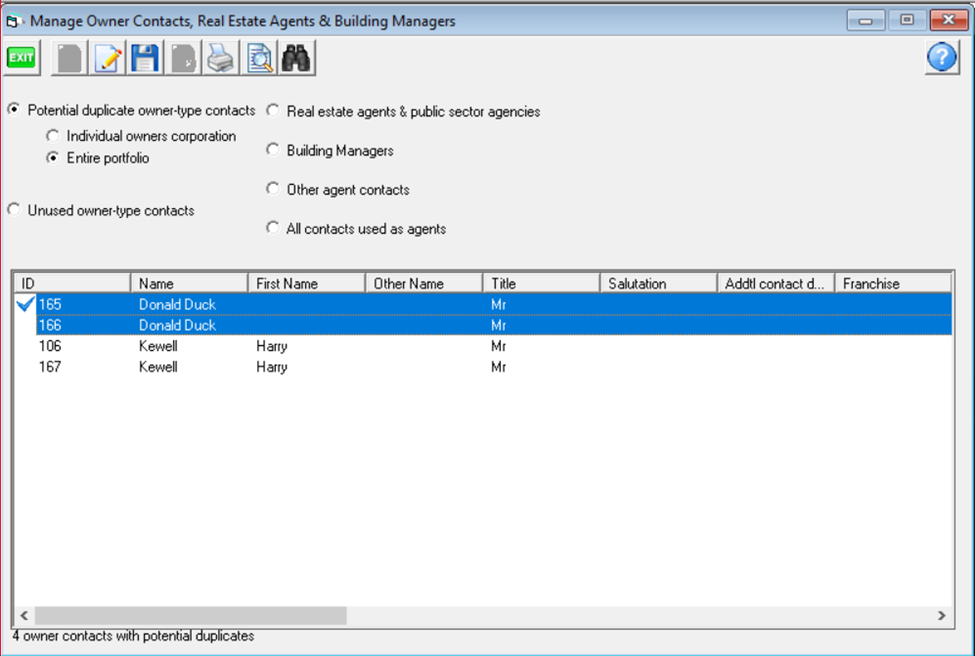The height and width of the screenshot is (656, 975).
Task: Click Mr title in row 166
Action: point(499,325)
